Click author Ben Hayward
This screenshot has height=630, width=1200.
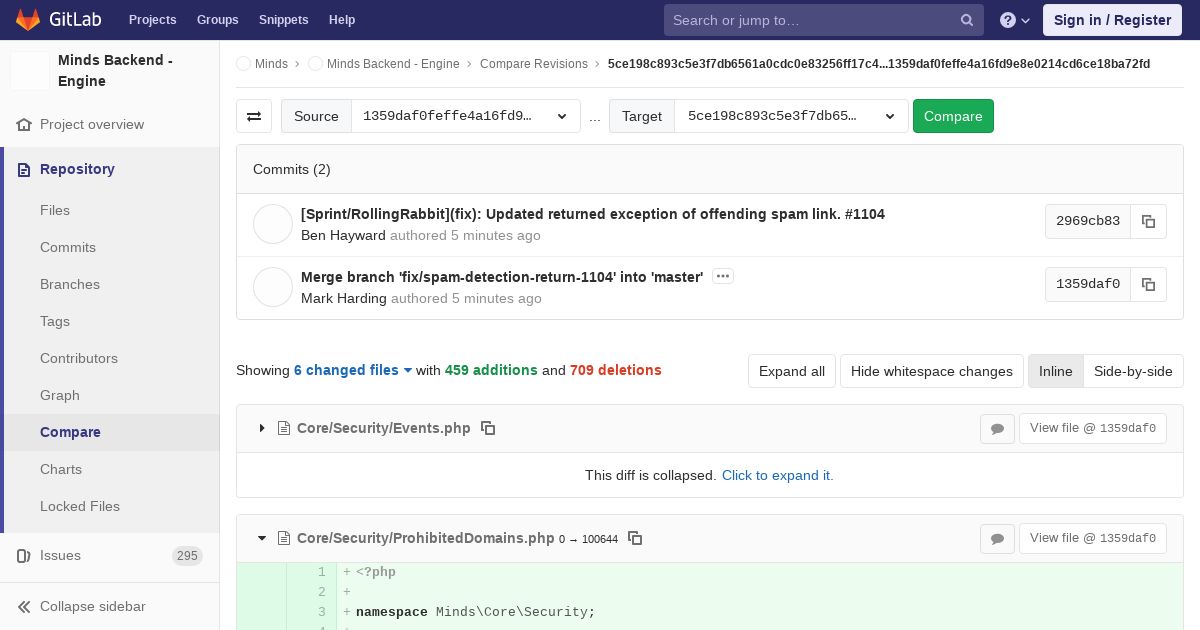pos(343,236)
